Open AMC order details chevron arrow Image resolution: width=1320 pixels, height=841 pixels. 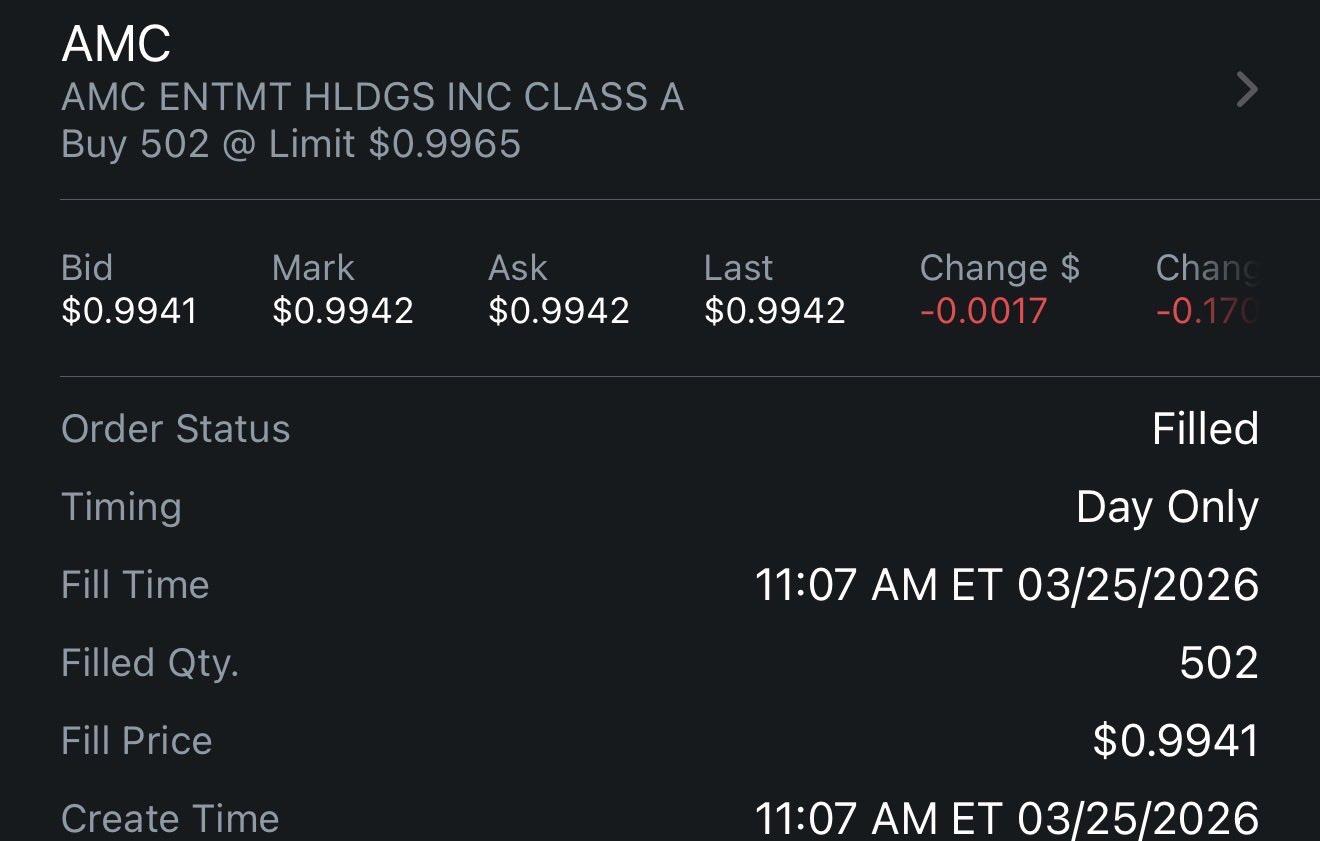pyautogui.click(x=1246, y=90)
